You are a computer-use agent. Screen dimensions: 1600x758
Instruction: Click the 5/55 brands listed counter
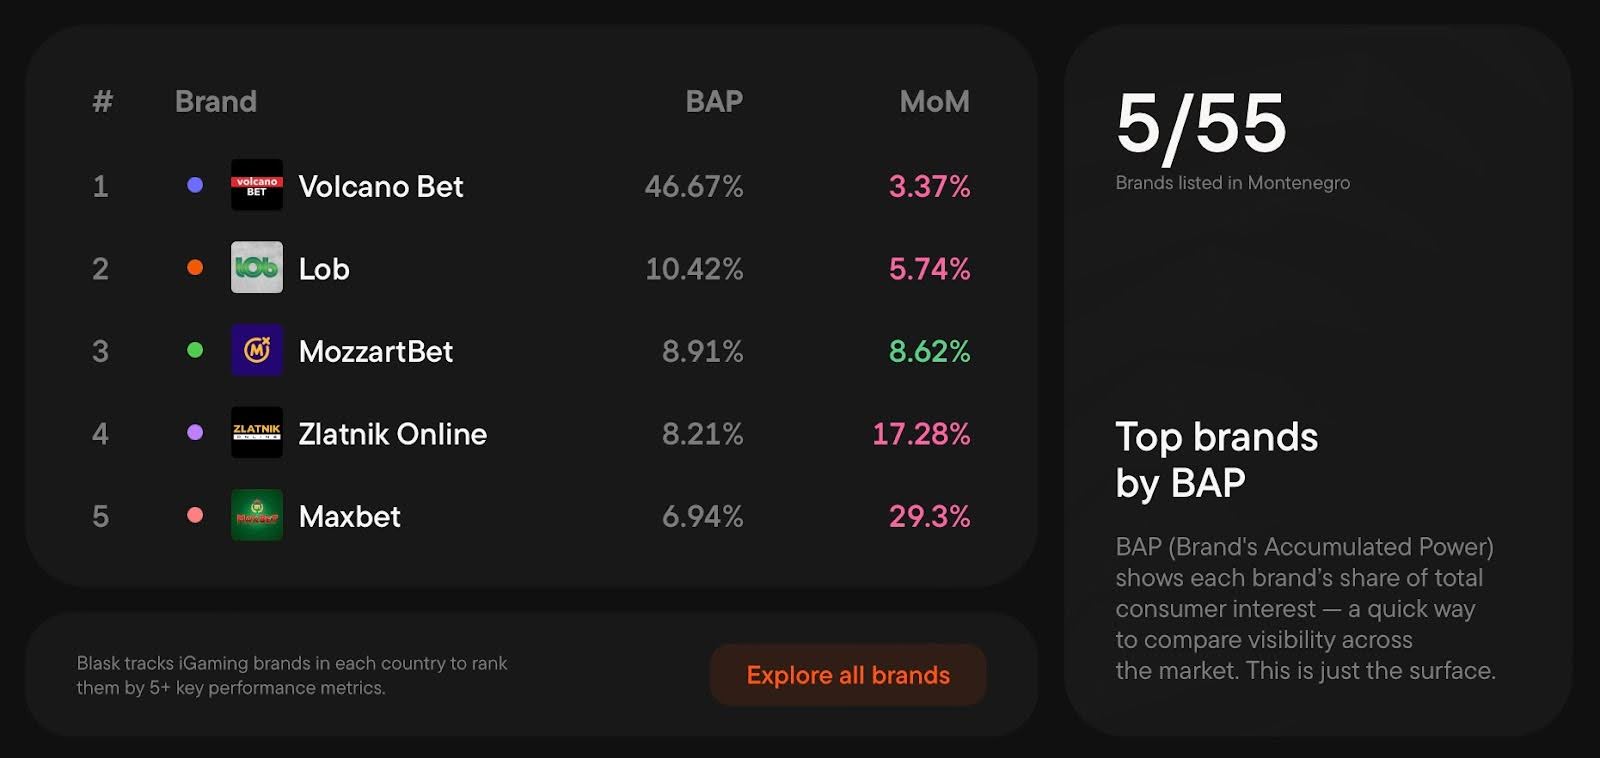tap(1201, 125)
